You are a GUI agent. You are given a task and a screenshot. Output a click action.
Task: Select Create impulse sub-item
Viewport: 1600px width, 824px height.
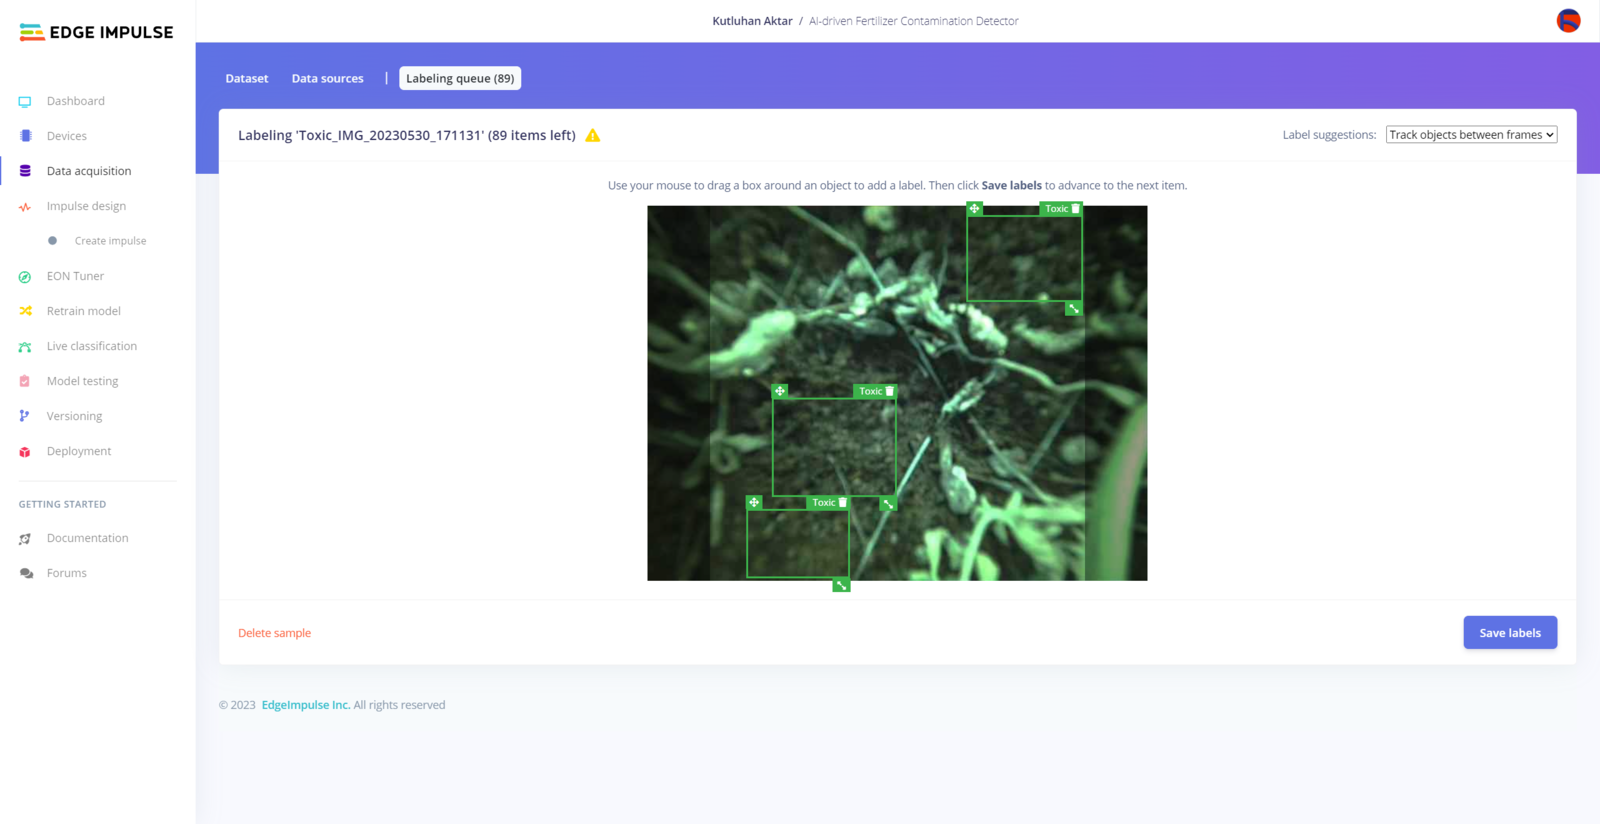coord(111,241)
